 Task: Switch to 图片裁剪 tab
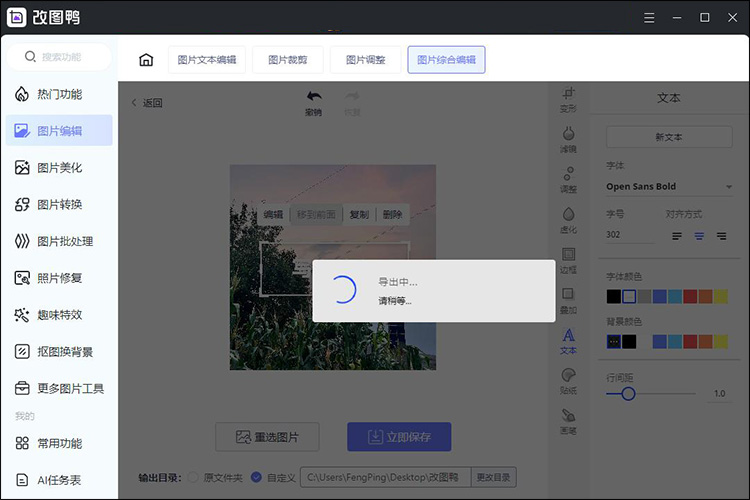coord(288,60)
